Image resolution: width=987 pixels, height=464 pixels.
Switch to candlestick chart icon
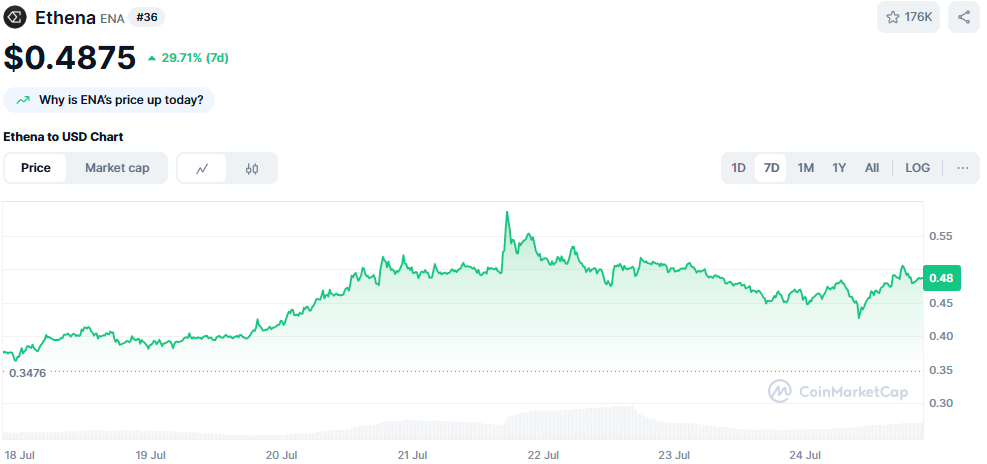252,168
